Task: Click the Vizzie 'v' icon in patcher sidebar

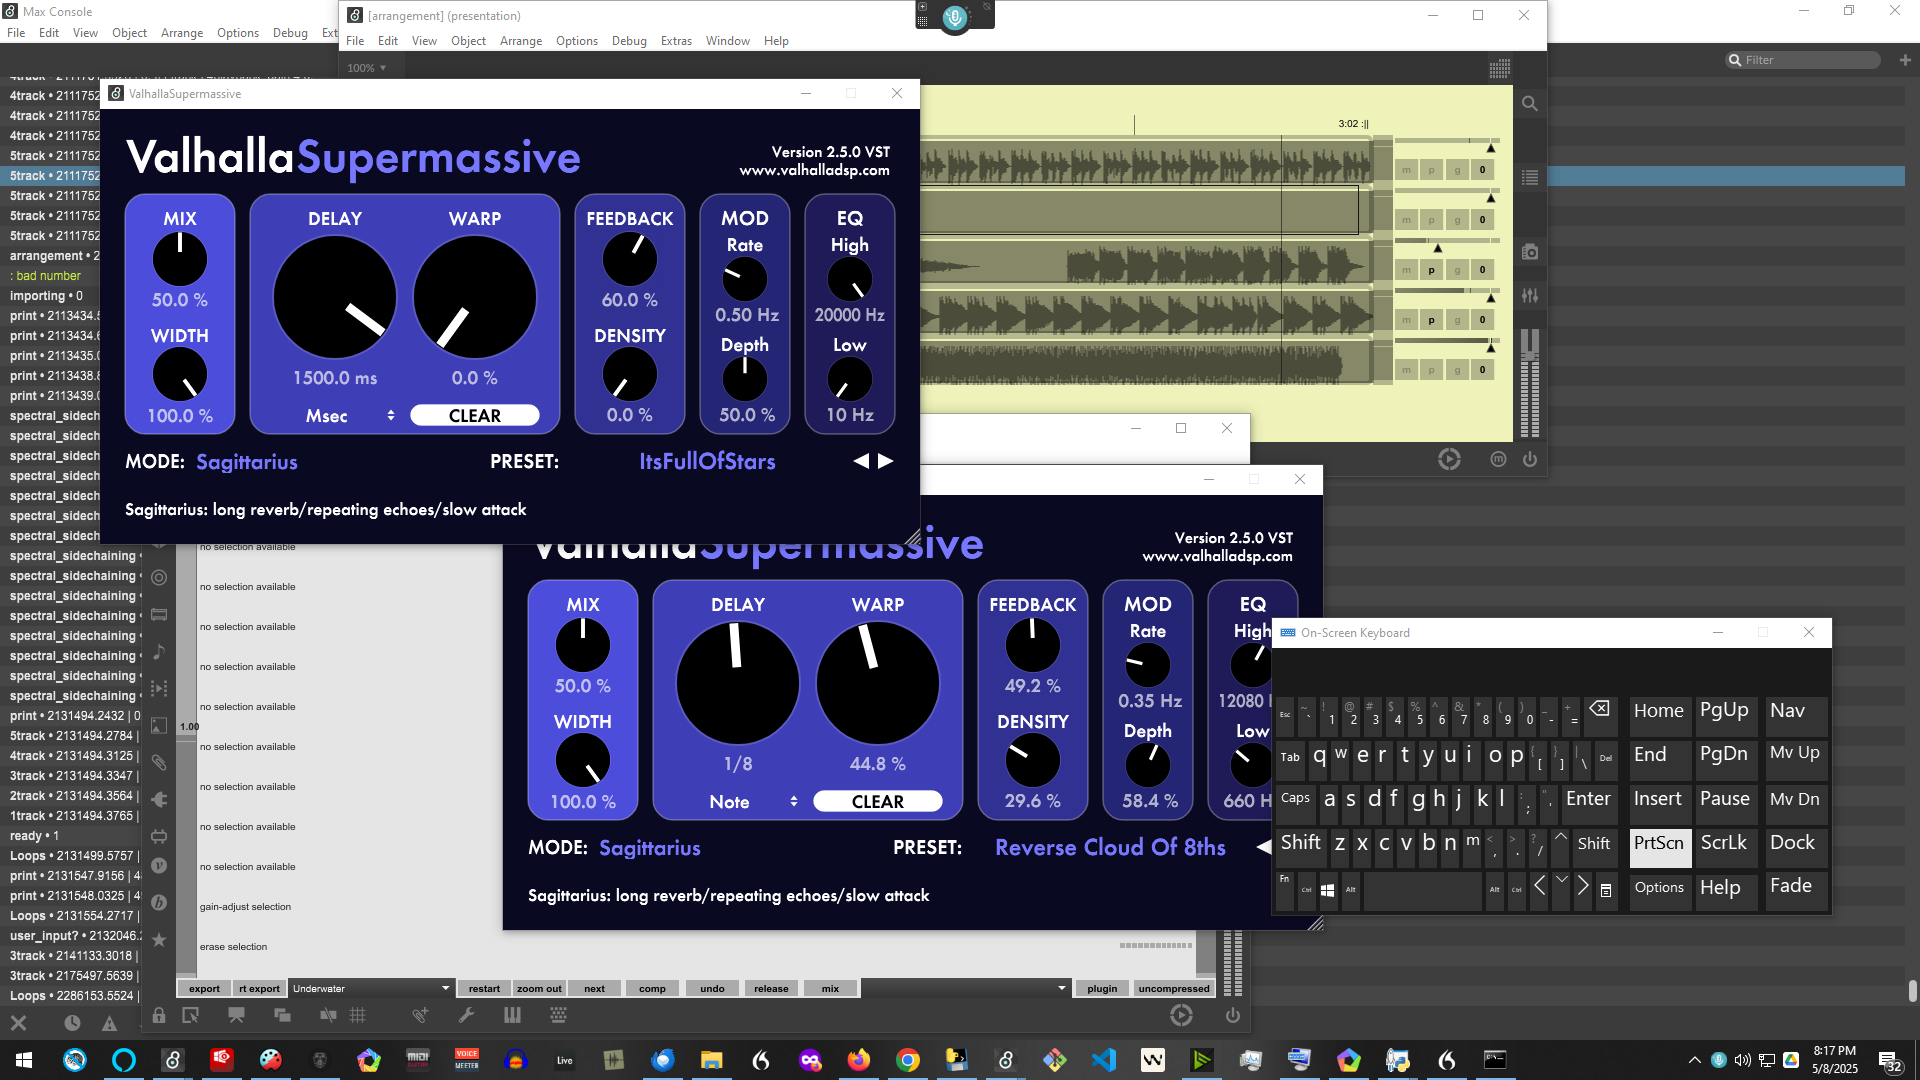Action: [x=159, y=866]
